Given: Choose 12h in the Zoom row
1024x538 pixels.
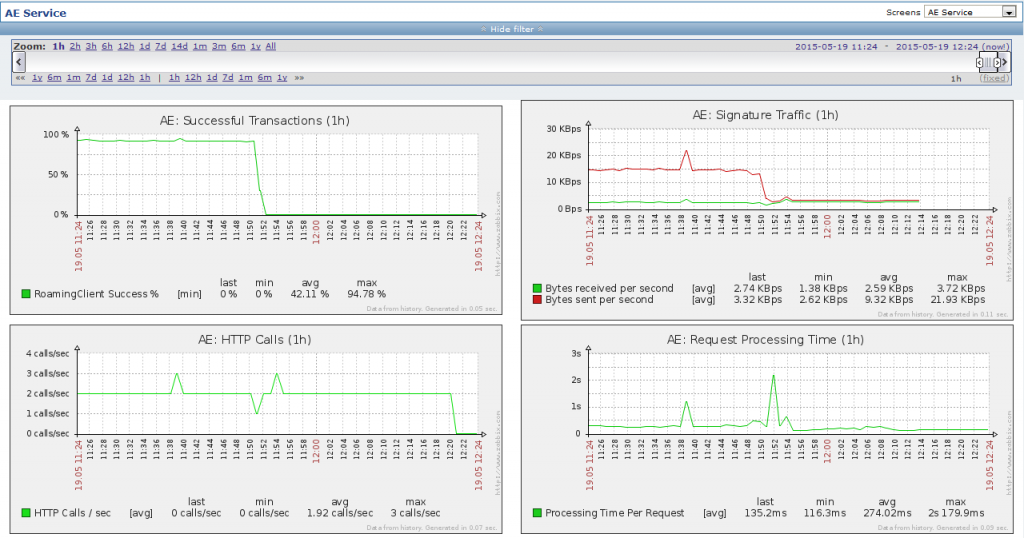Looking at the screenshot, I should tap(126, 46).
